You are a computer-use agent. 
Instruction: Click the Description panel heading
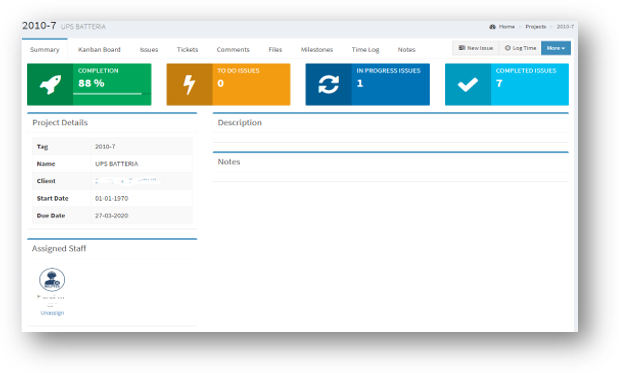point(240,123)
